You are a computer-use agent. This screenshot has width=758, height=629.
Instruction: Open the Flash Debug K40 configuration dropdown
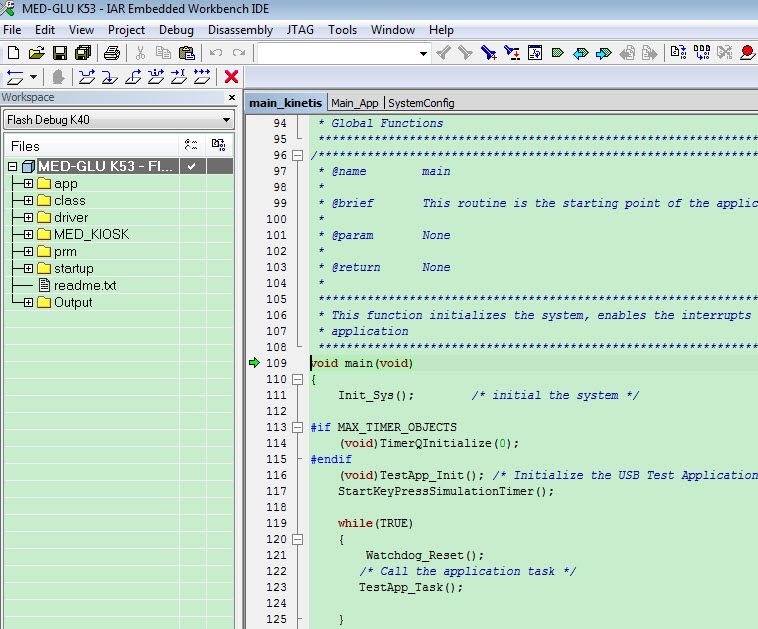[x=226, y=120]
